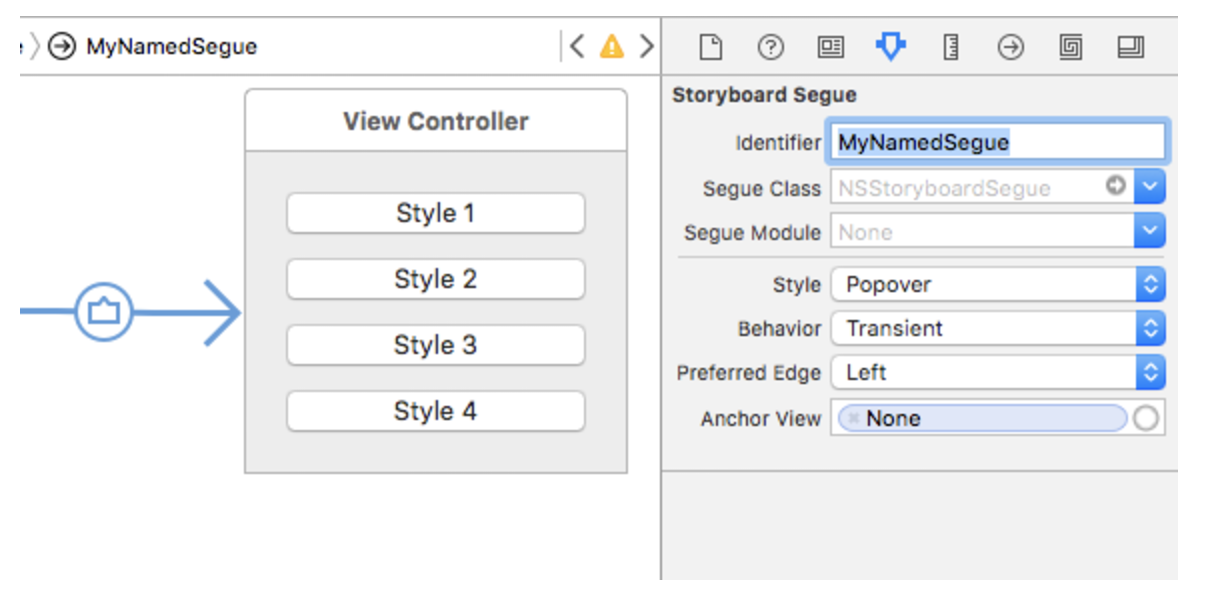
Task: Open the File inspector
Action: (x=713, y=45)
